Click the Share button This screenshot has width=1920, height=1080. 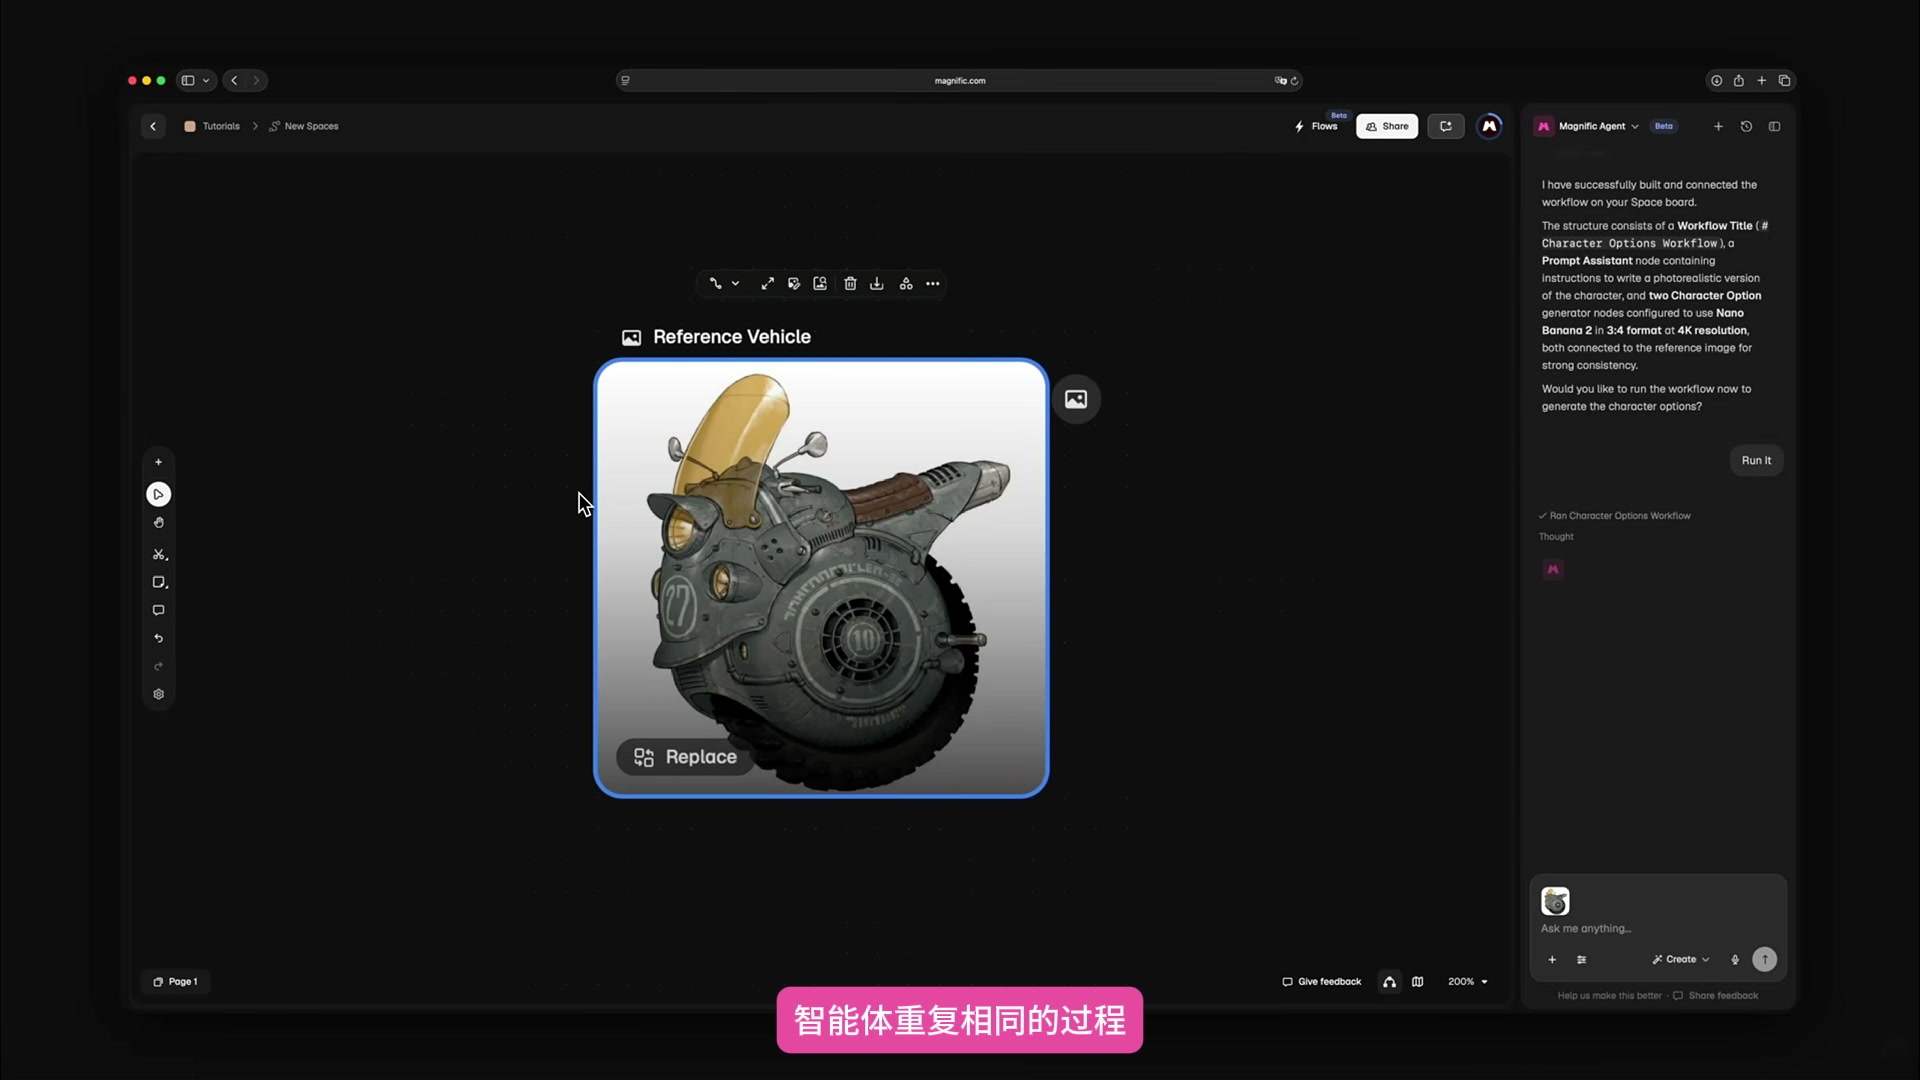click(x=1387, y=126)
